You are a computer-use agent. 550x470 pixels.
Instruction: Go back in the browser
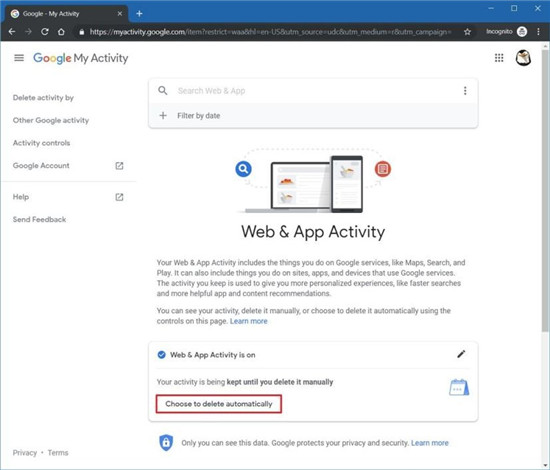pos(12,32)
